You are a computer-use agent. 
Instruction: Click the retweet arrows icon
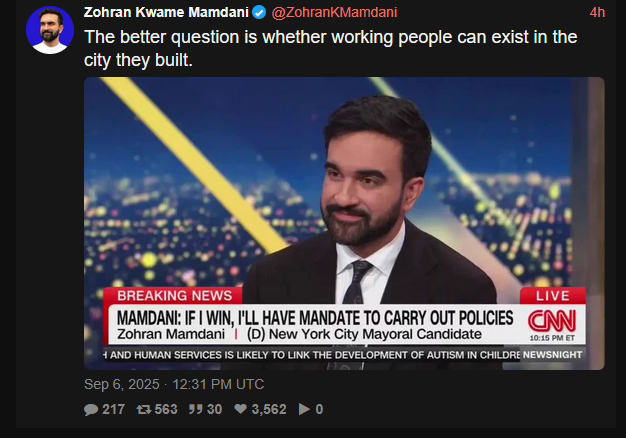coord(144,409)
